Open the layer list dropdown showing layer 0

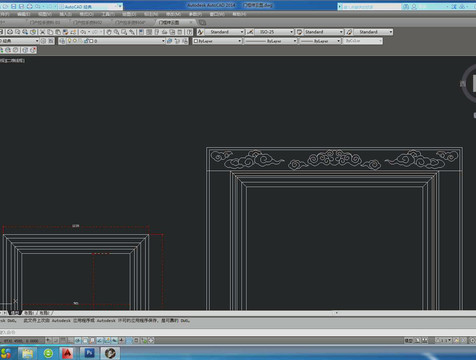112,41
